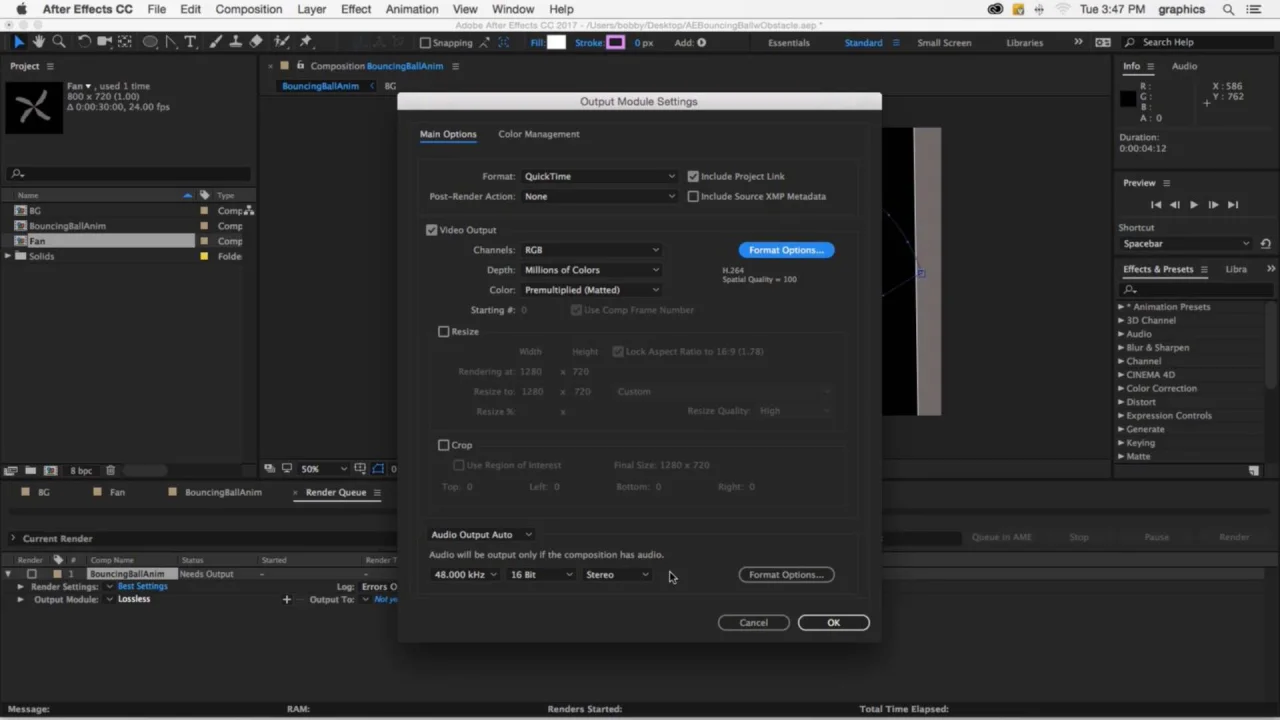1280x720 pixels.
Task: Click the Interpret Footage icon in Project panel
Action: coord(11,470)
